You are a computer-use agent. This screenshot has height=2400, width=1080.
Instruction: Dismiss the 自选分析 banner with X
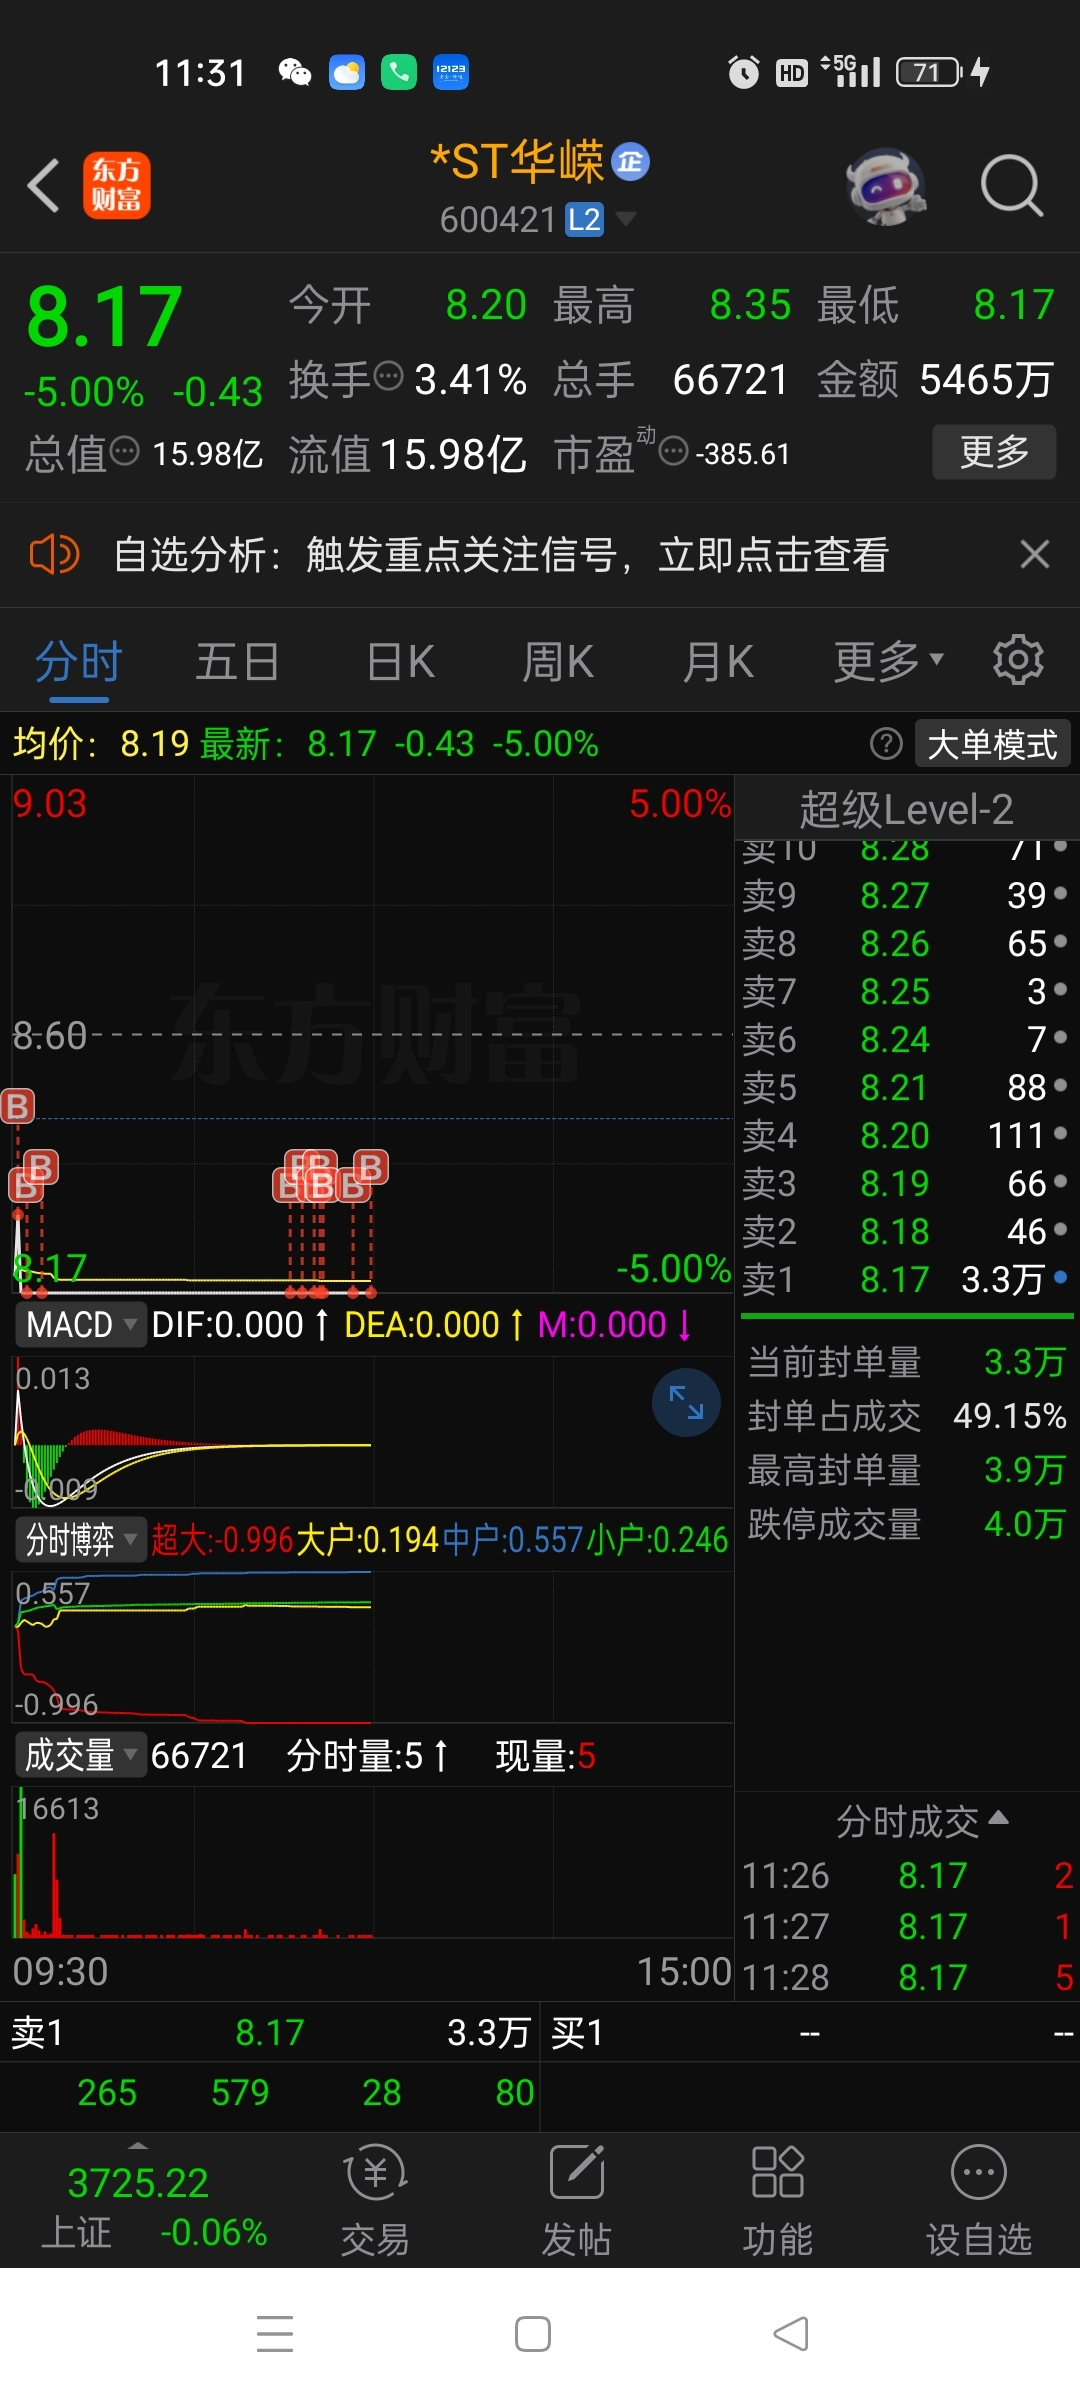coord(1035,554)
